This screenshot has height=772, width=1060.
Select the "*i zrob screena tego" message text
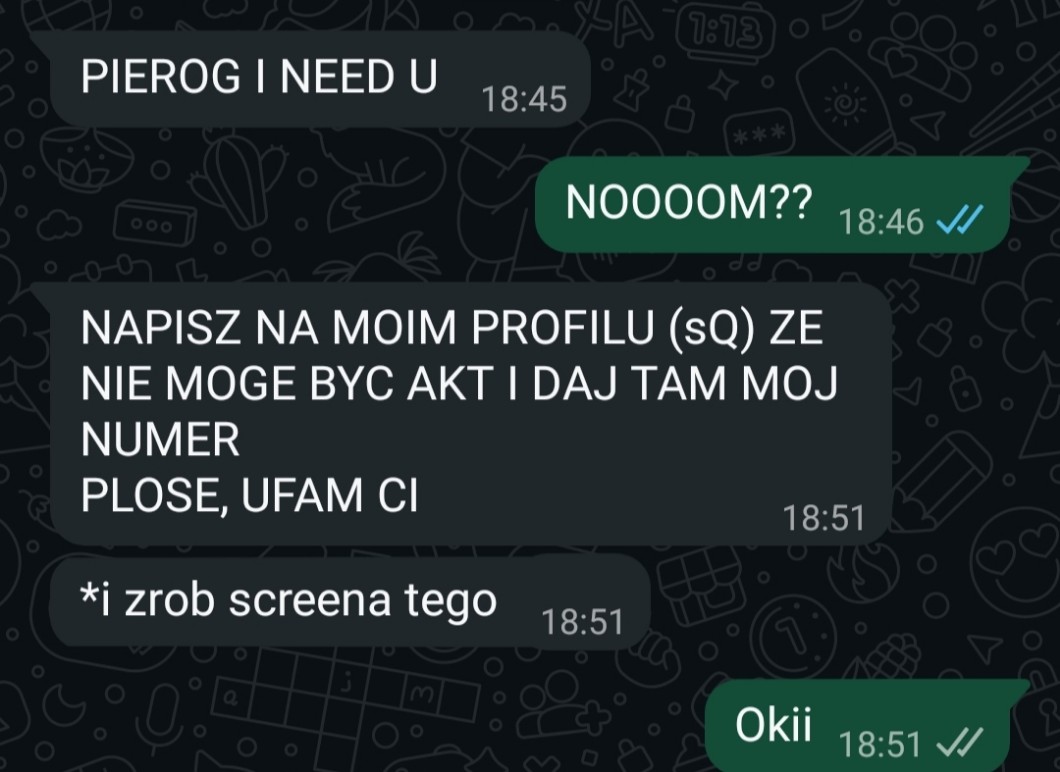pyautogui.click(x=289, y=600)
